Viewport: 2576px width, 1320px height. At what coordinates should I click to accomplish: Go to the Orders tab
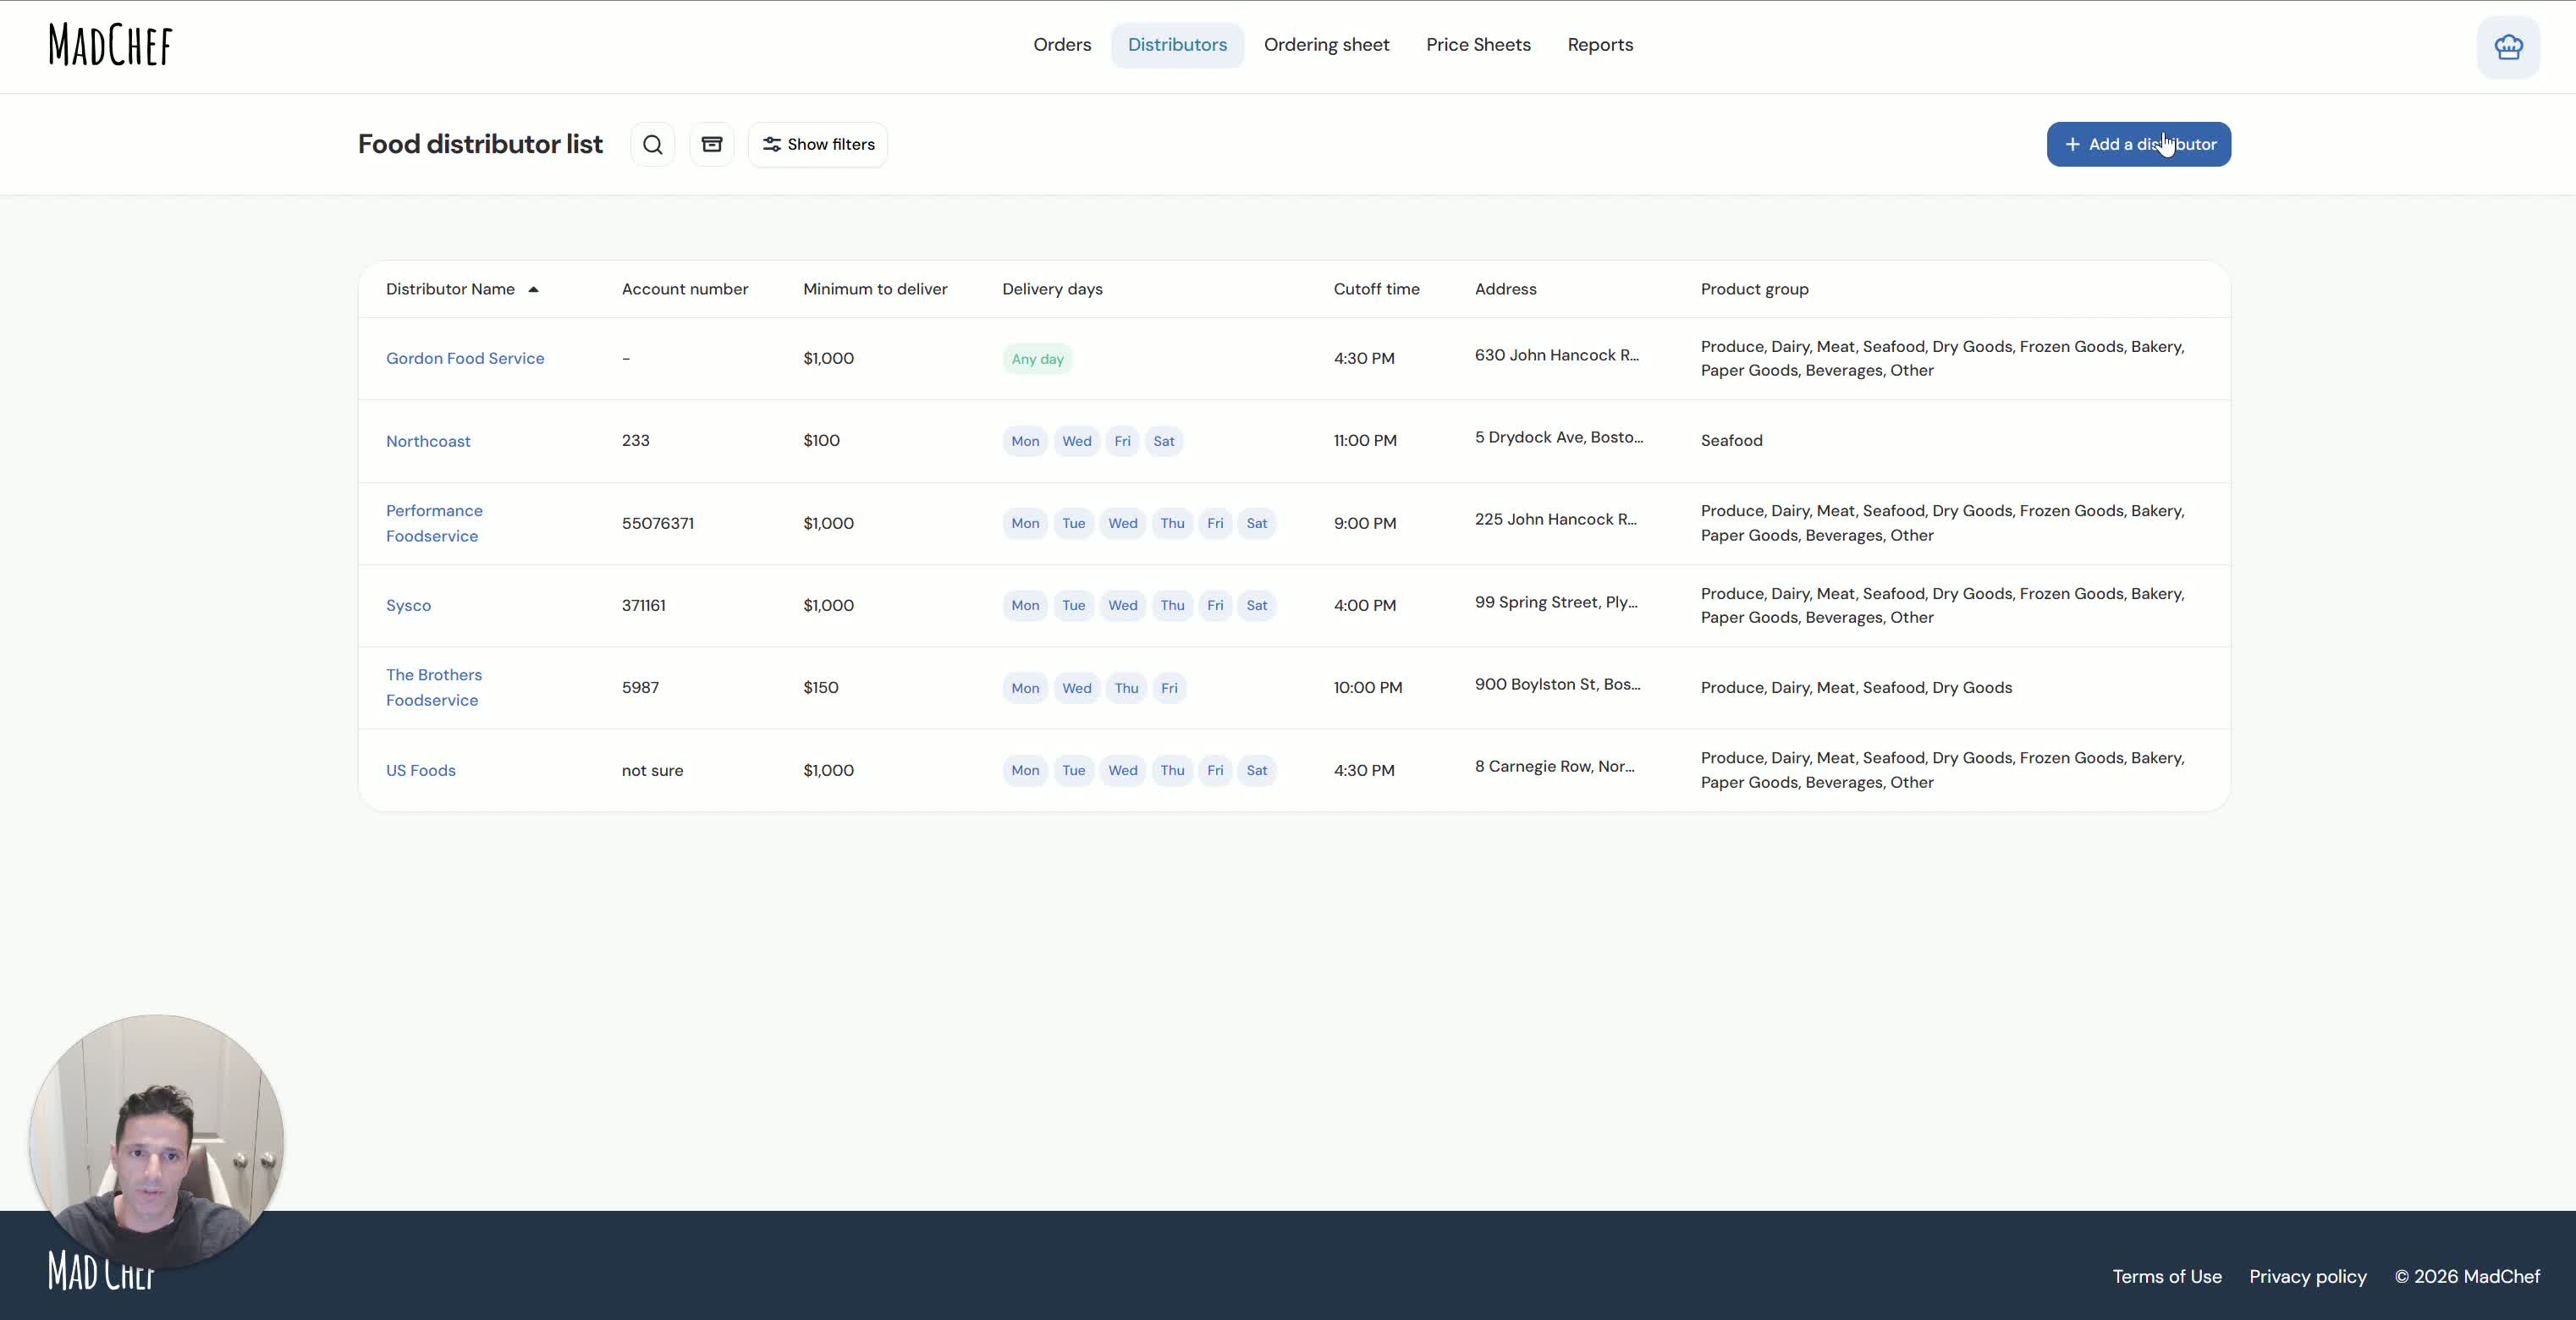(1062, 45)
